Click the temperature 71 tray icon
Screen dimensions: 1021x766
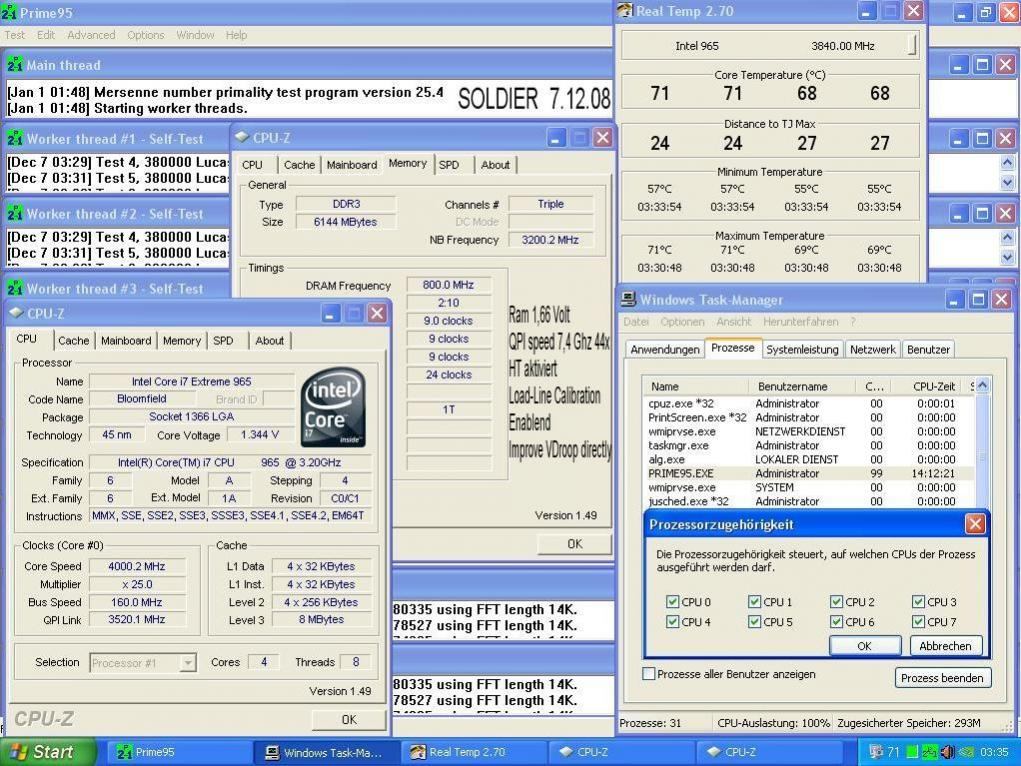[893, 752]
